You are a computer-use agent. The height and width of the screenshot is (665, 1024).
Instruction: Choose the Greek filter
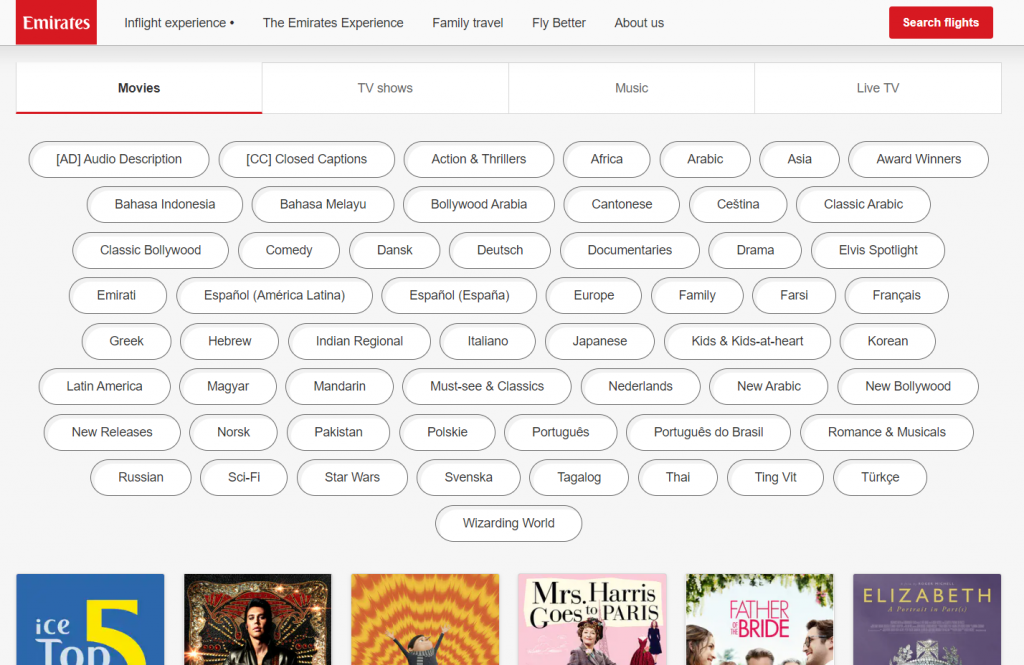pos(127,341)
